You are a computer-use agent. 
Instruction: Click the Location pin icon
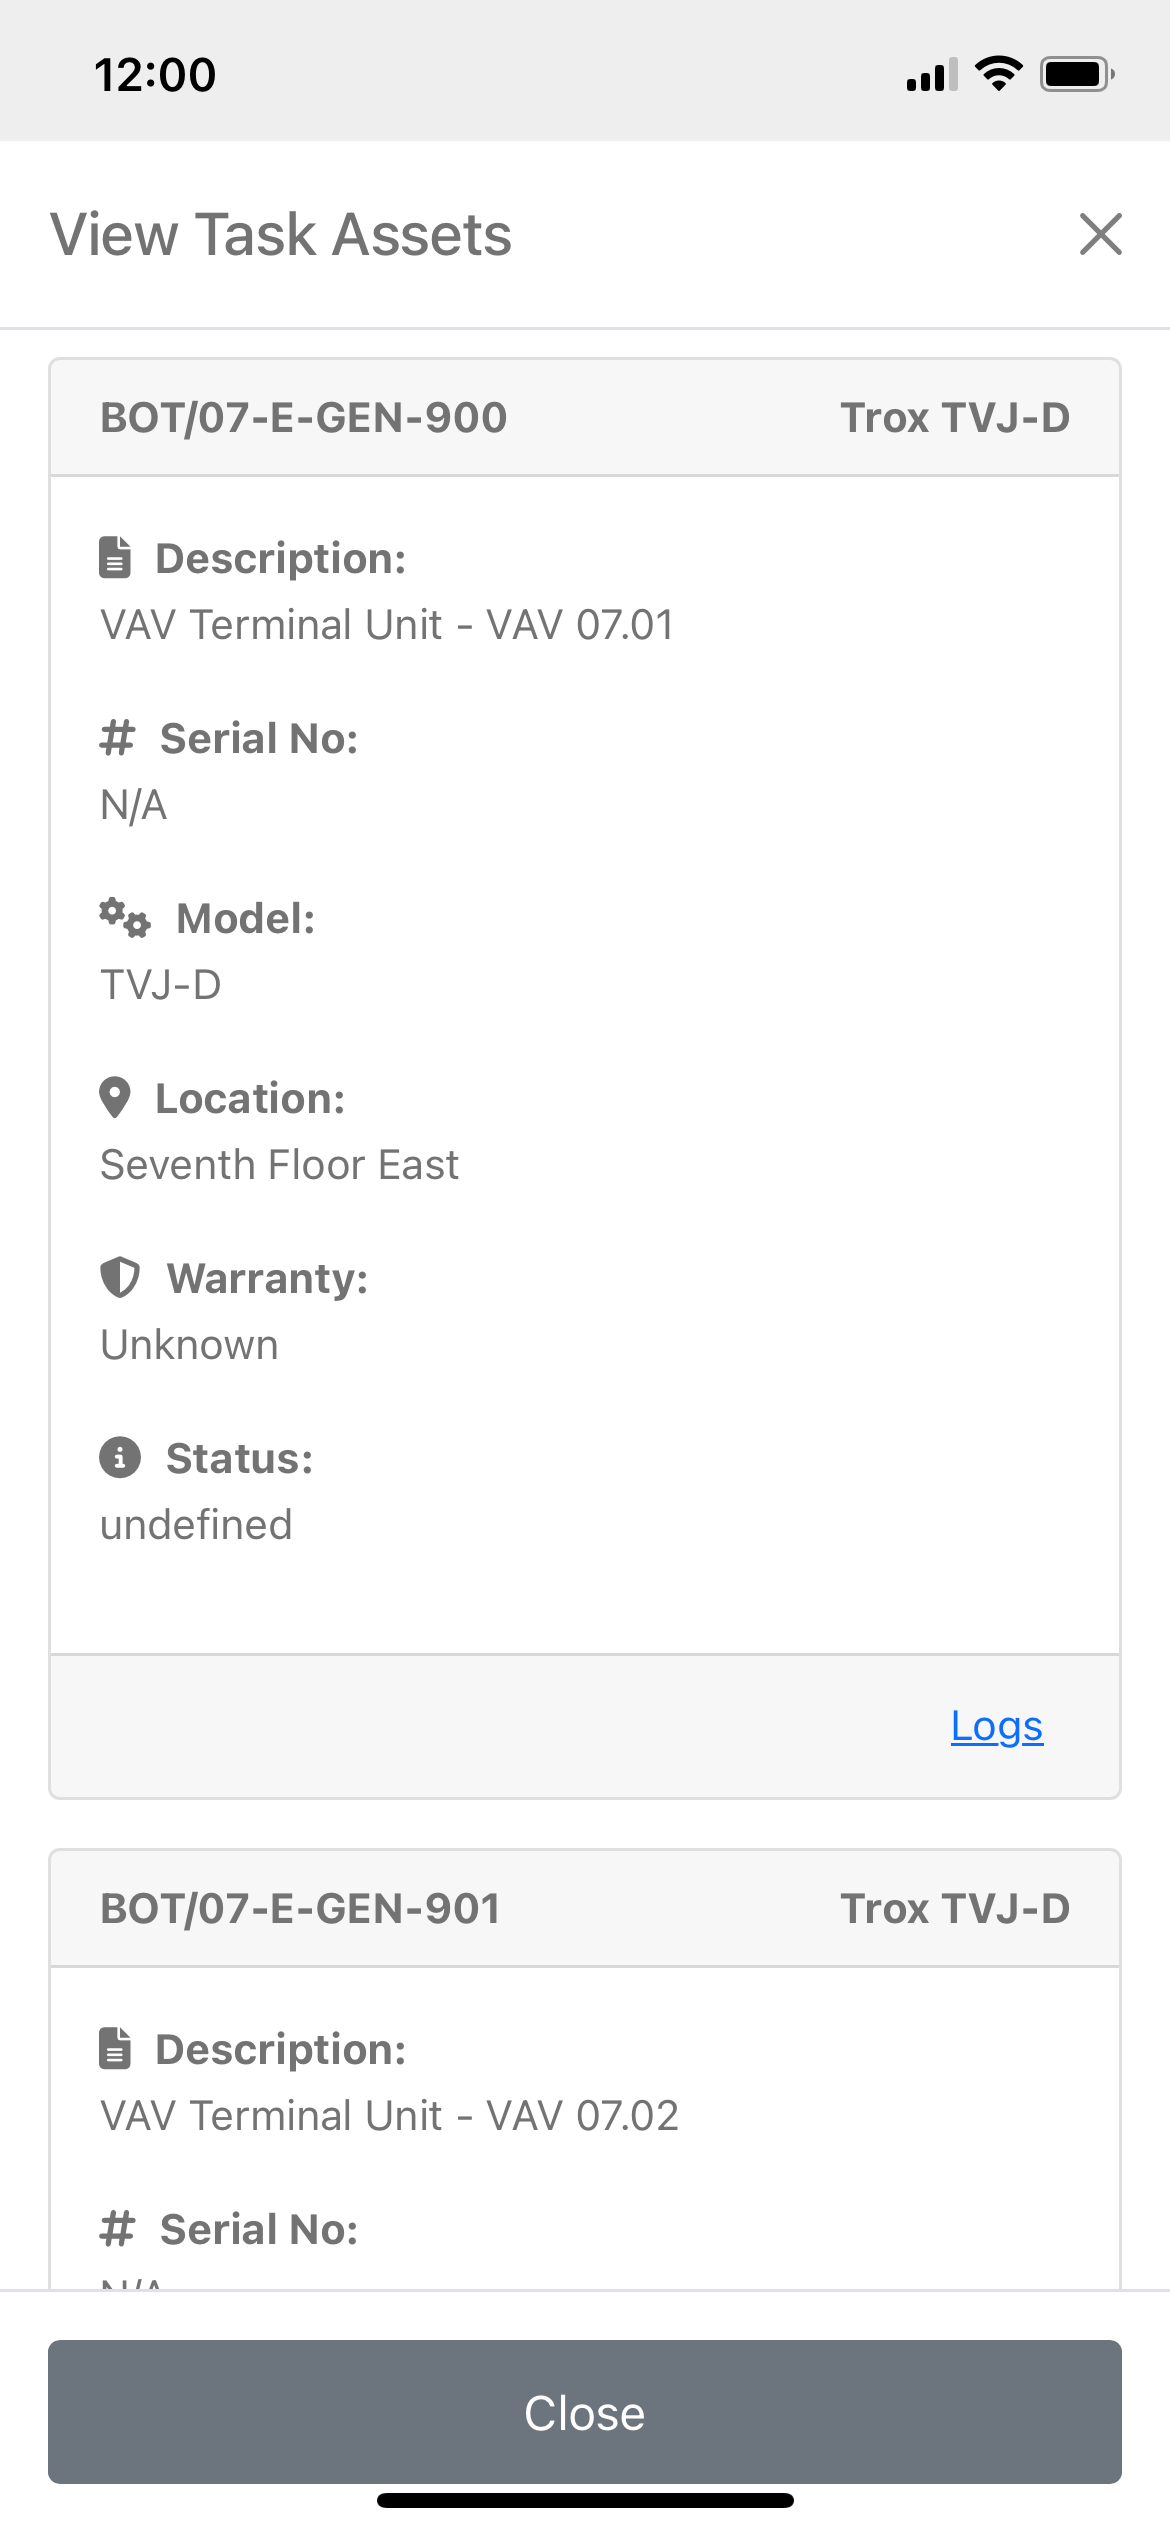[115, 1098]
